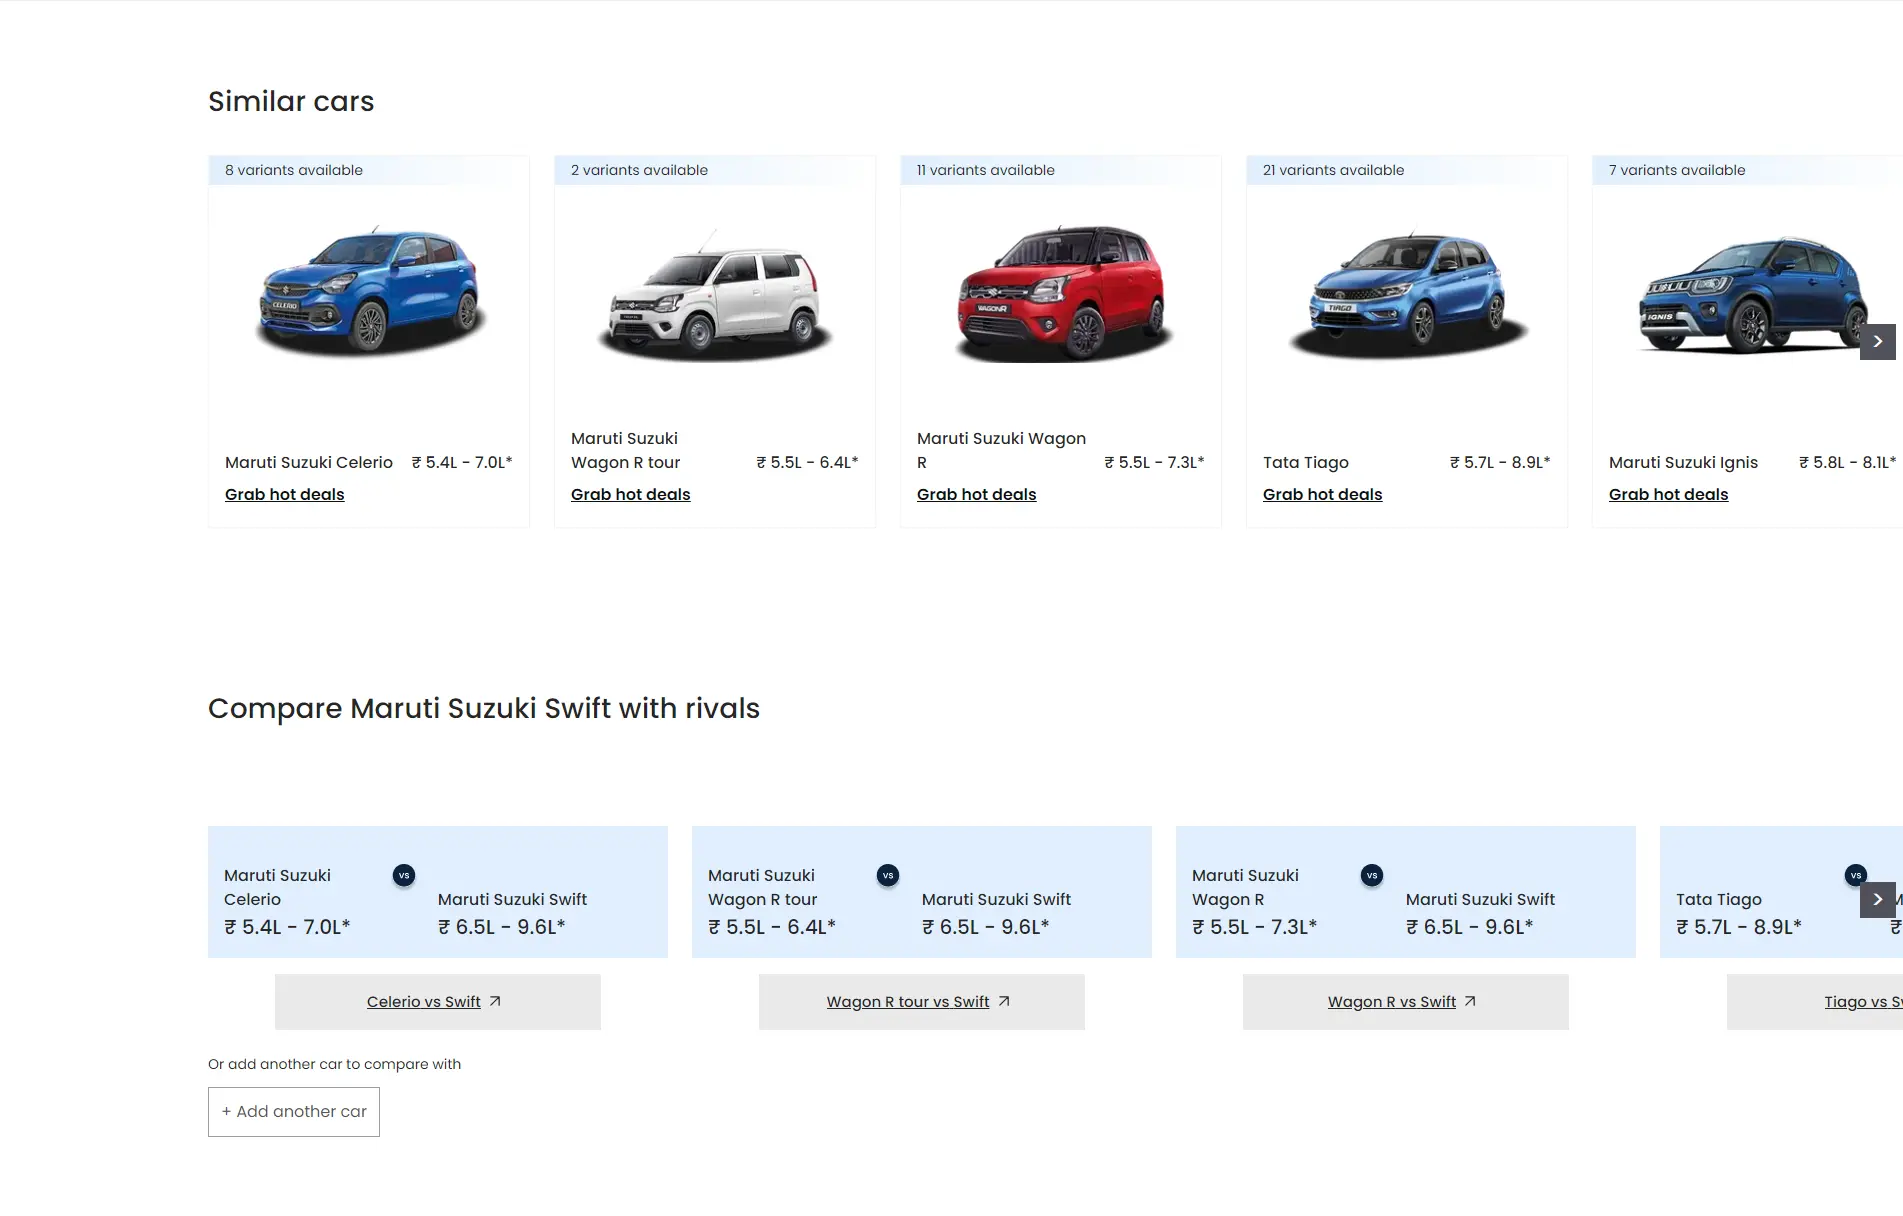
Task: Click Maruti Suzuki Swift in Wagon R comparison card
Action: coord(1480,899)
